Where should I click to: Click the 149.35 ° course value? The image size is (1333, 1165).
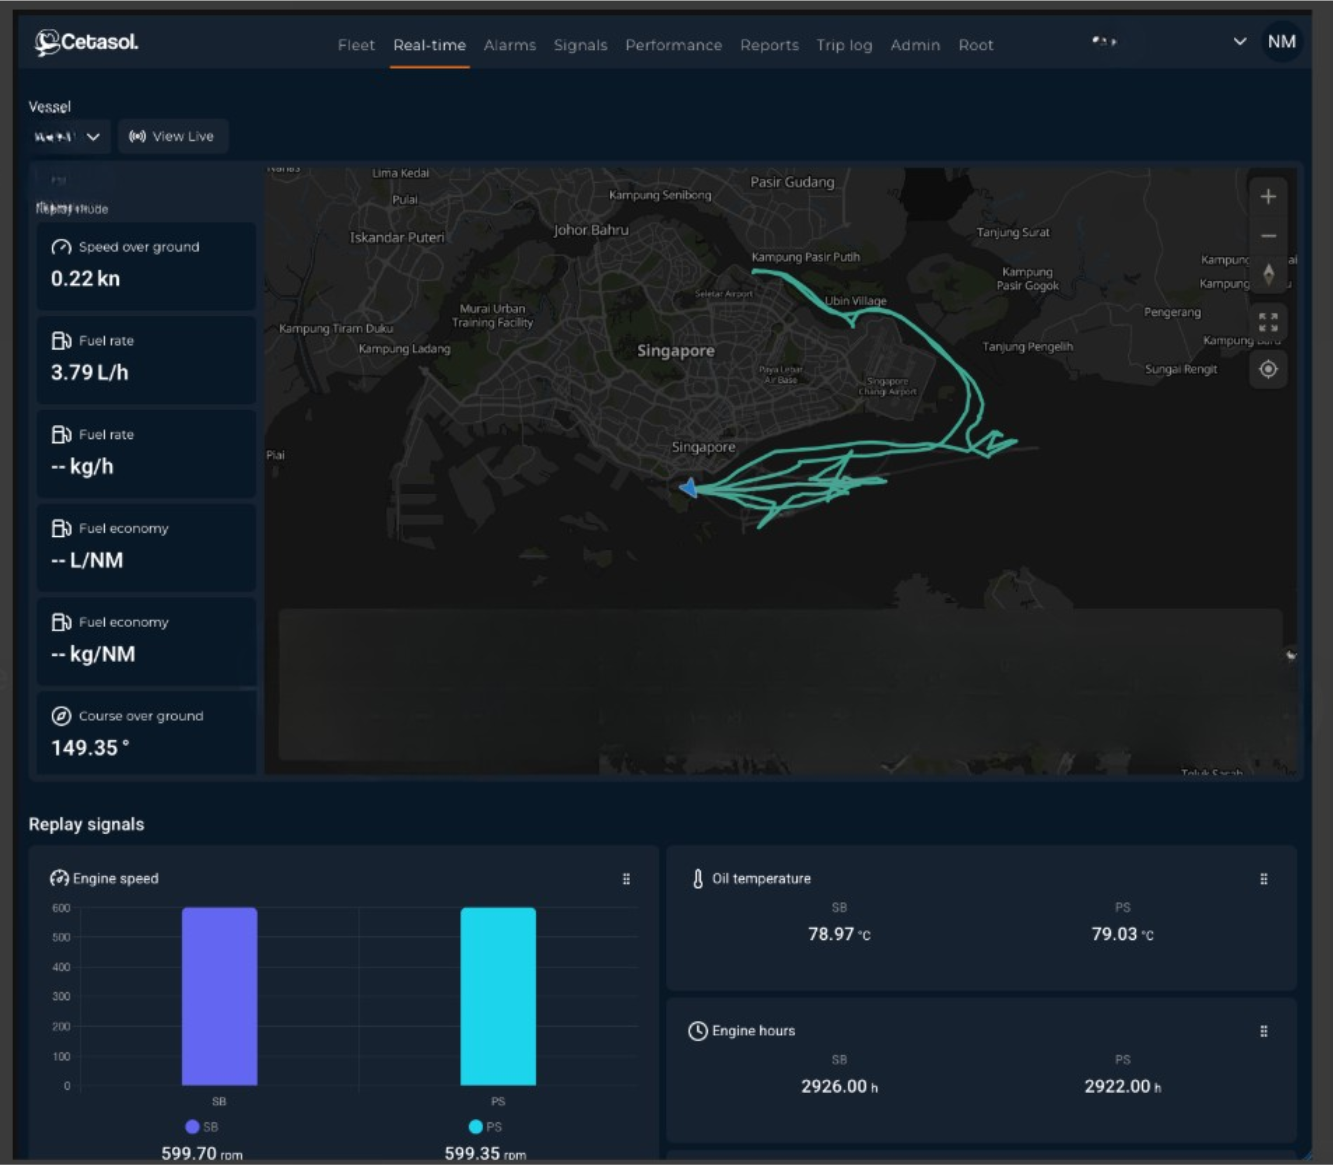[x=90, y=748]
